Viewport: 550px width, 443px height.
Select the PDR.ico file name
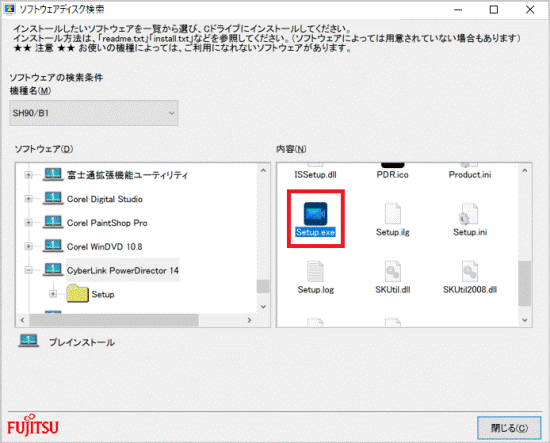393,175
